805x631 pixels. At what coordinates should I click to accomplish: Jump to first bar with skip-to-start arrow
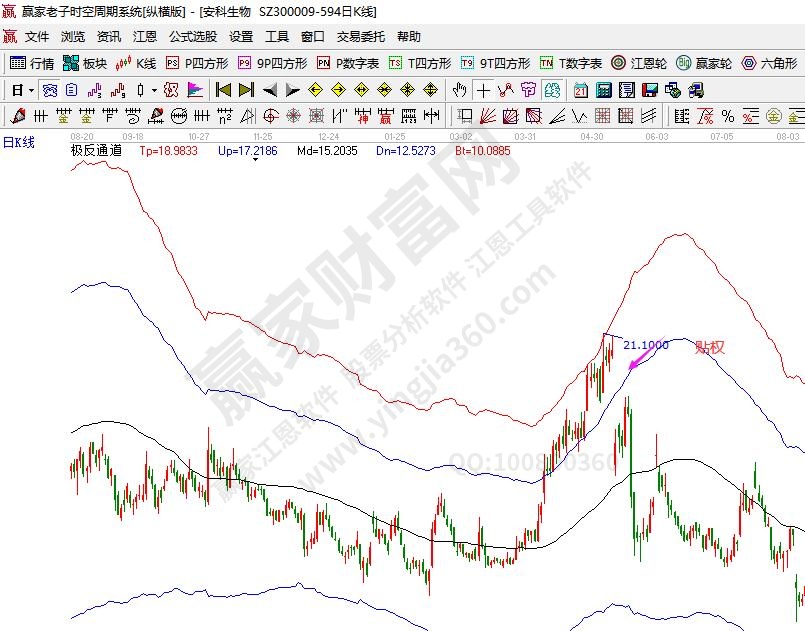click(x=223, y=90)
